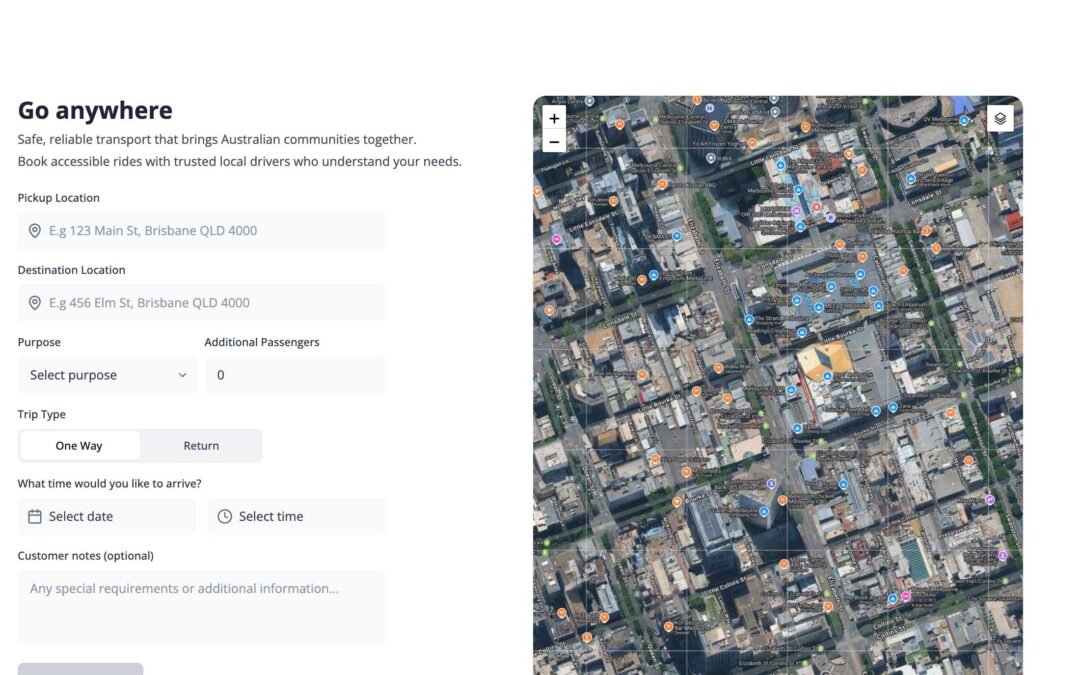Click the "Go anywhere" heading
The height and width of the screenshot is (675, 1080).
[95, 110]
